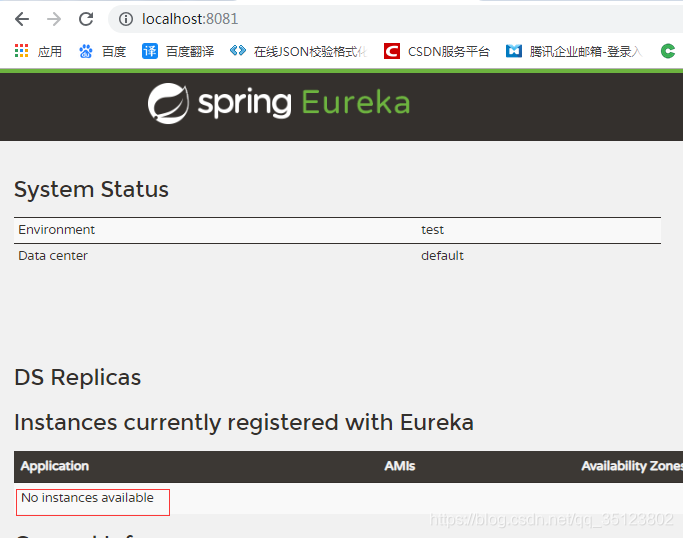This screenshot has width=683, height=538.
Task: Click the green C bookmark icon
Action: (668, 51)
